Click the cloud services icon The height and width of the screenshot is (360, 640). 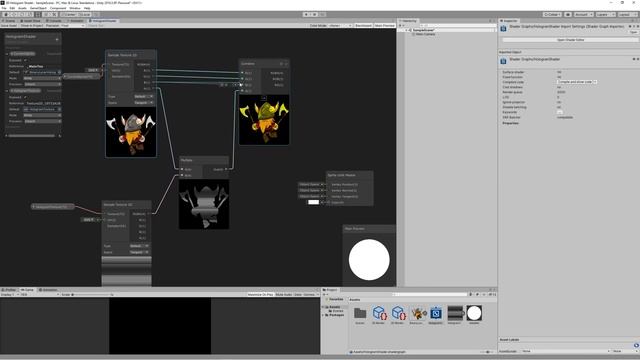tap(568, 15)
